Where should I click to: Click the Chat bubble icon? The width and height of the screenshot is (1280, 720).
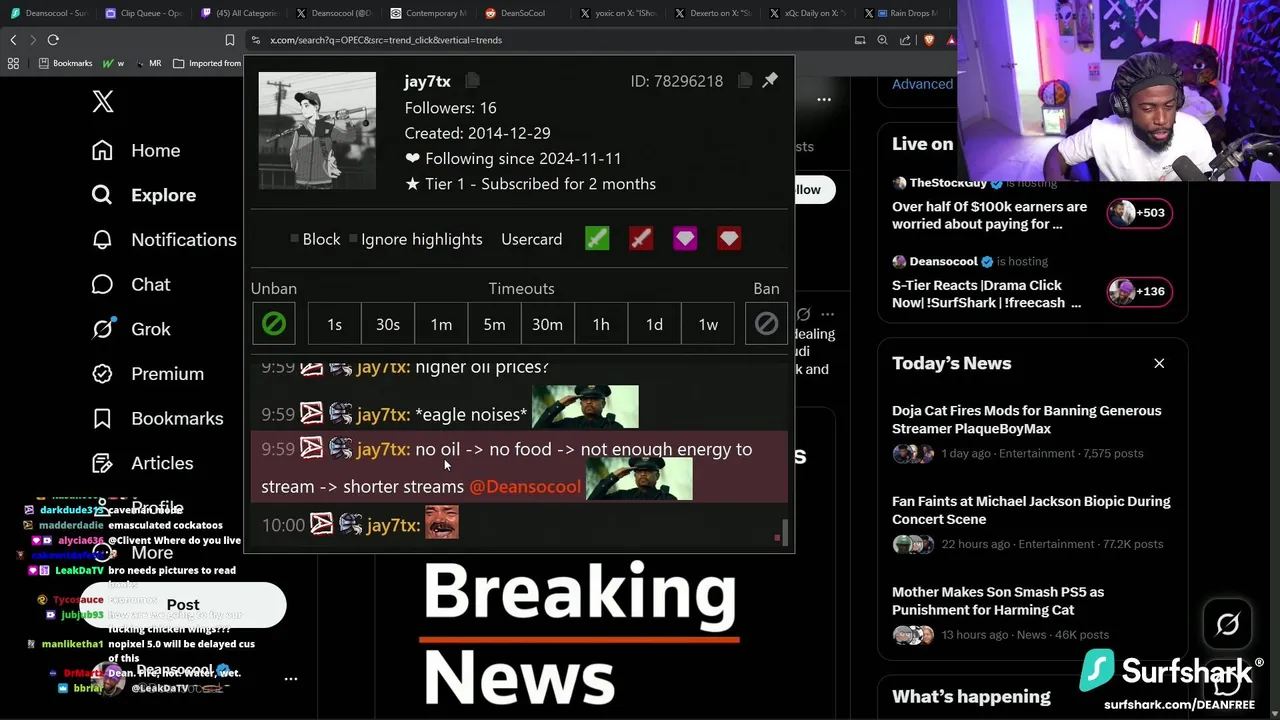point(102,285)
